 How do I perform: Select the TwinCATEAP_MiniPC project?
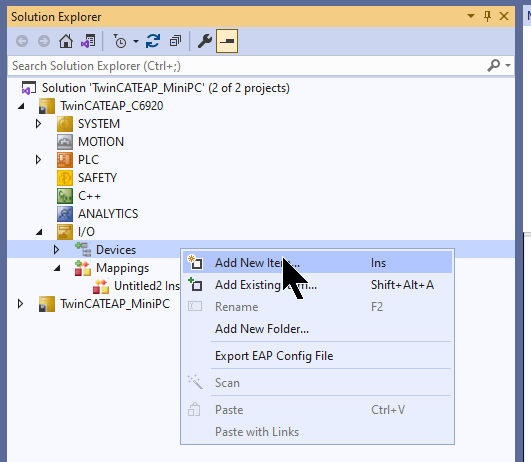115,304
